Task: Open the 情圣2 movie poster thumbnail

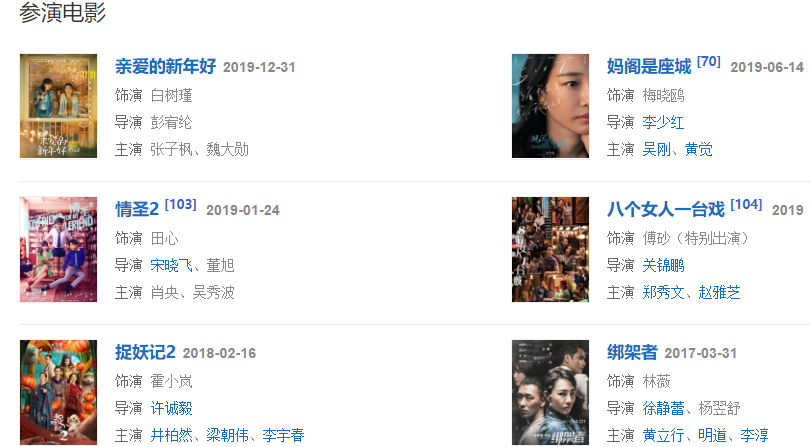Action: tap(58, 249)
